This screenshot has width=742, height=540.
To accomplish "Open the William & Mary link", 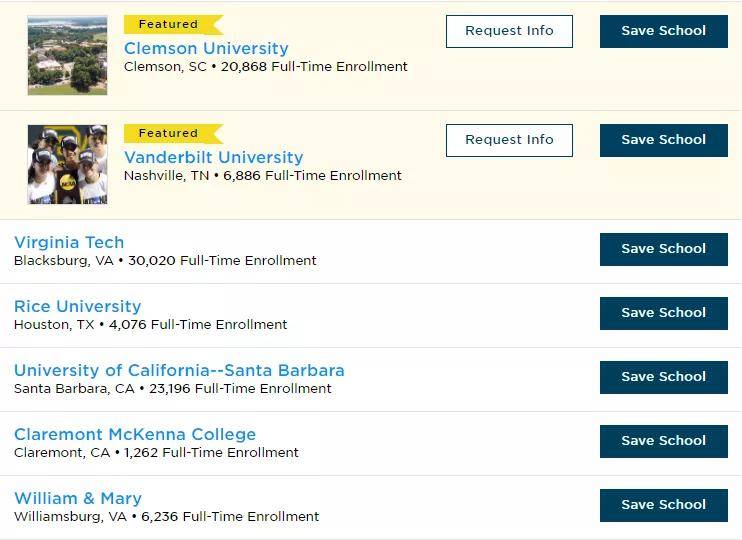I will coord(78,498).
